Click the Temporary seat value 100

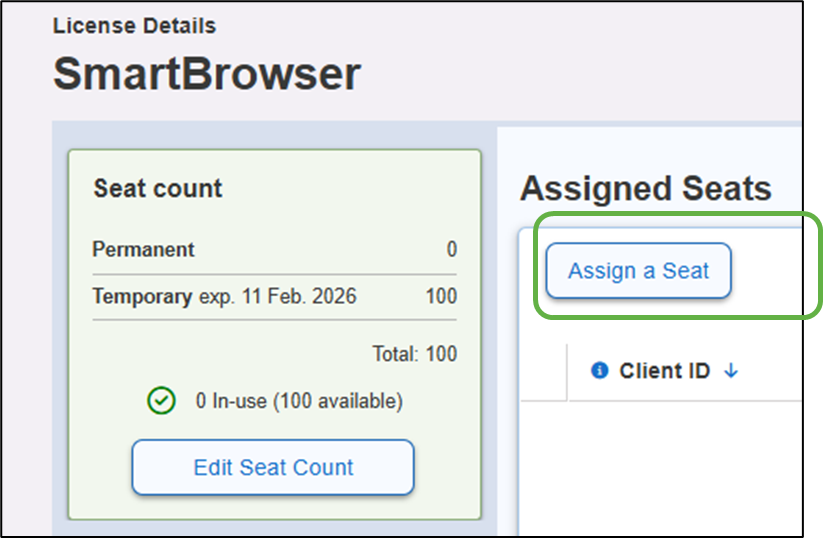pyautogui.click(x=440, y=297)
